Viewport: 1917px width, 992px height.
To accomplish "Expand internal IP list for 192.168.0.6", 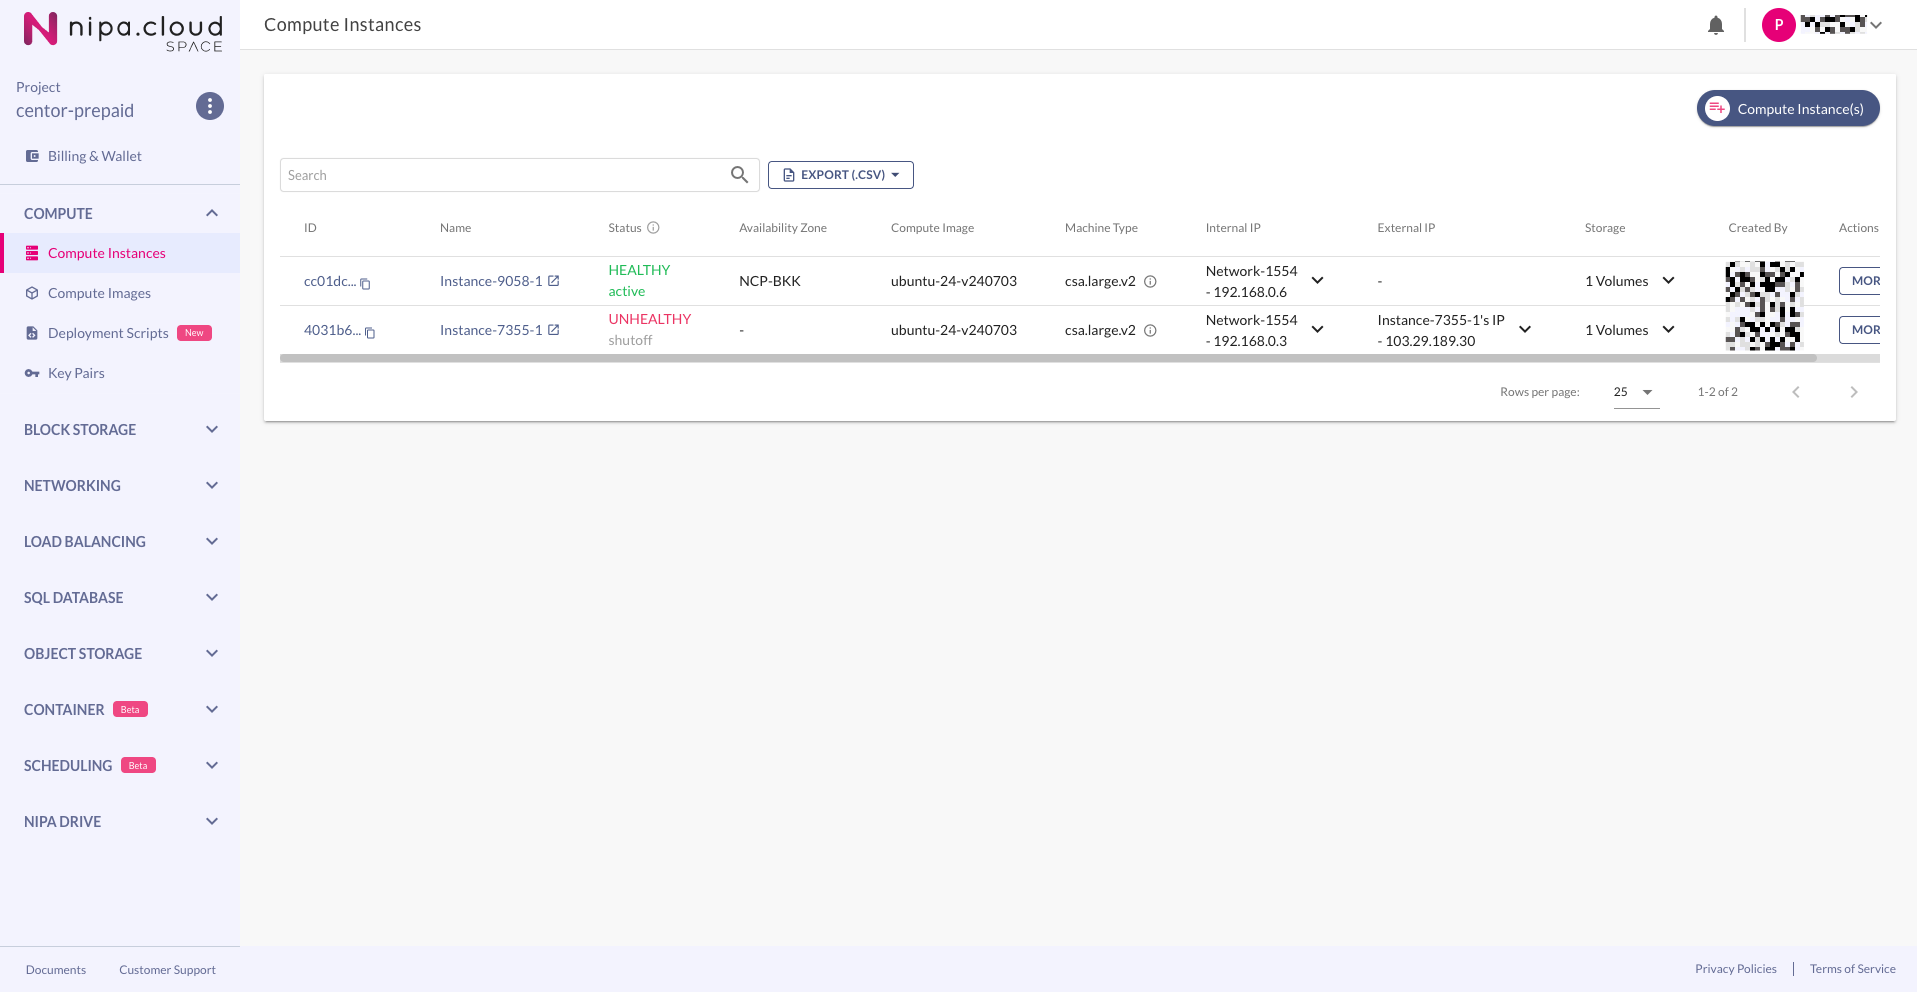I will pos(1318,281).
